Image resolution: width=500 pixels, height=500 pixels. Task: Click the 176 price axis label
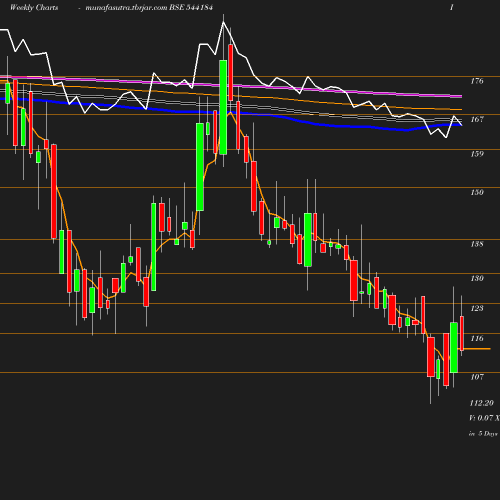(477, 81)
